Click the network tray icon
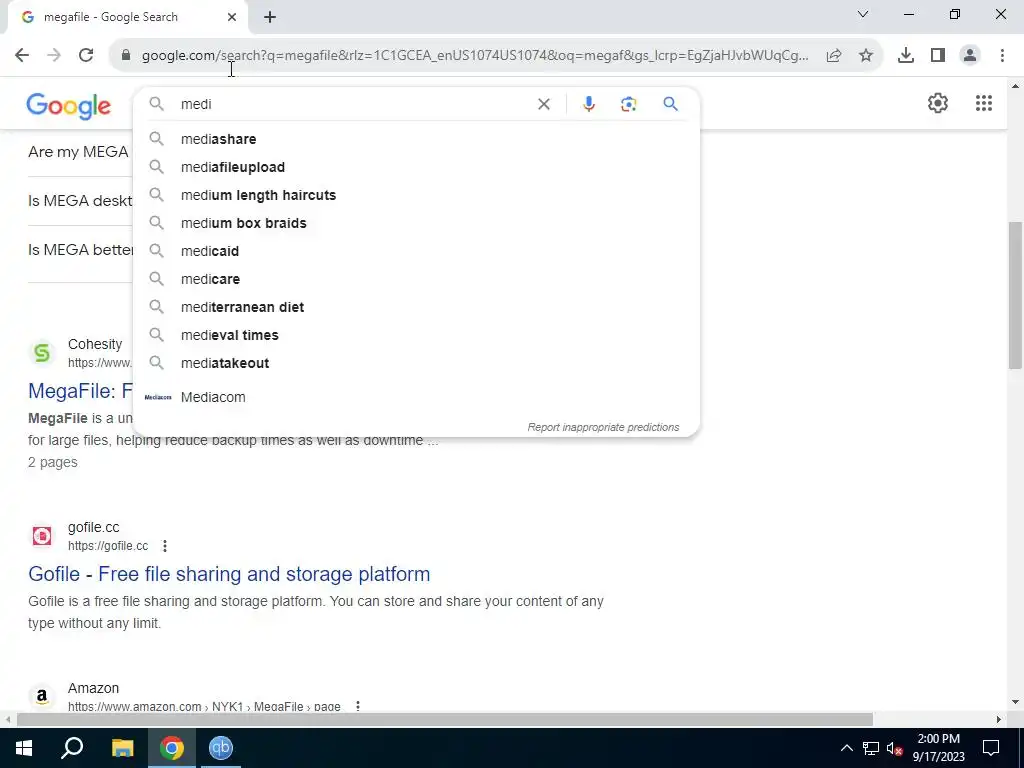 coord(871,748)
